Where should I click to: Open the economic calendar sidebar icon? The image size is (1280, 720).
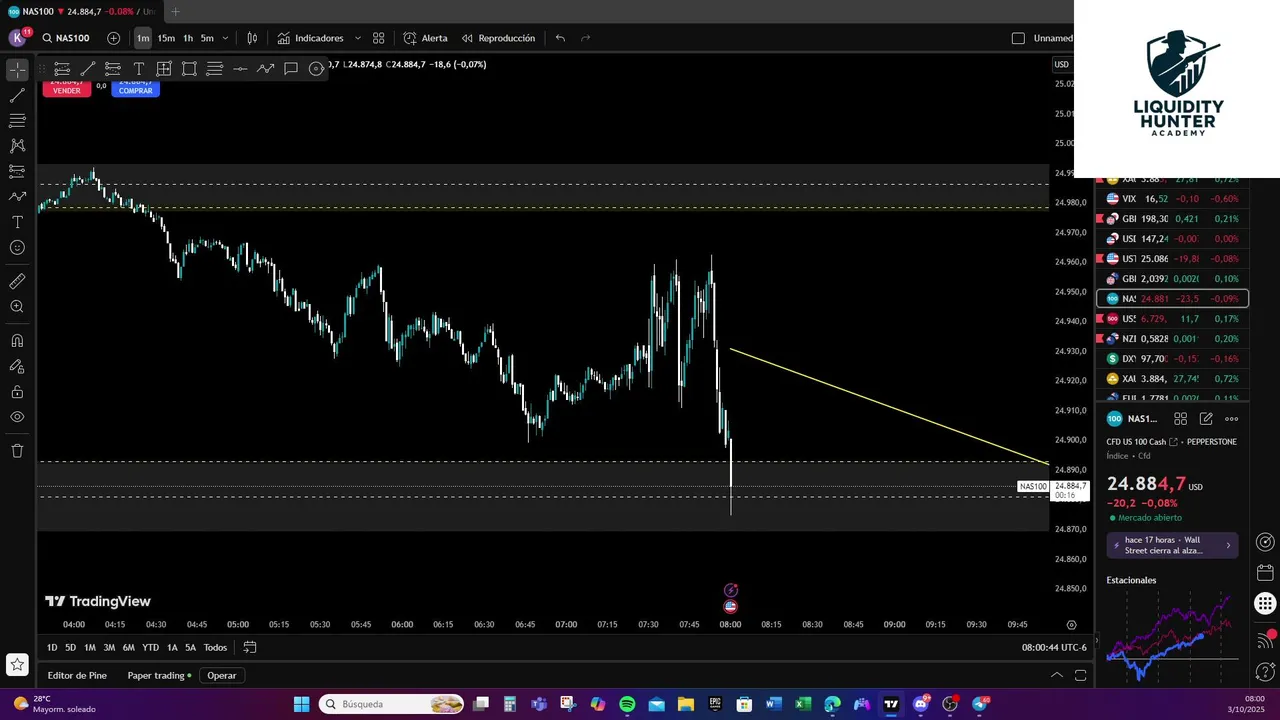tap(1265, 573)
